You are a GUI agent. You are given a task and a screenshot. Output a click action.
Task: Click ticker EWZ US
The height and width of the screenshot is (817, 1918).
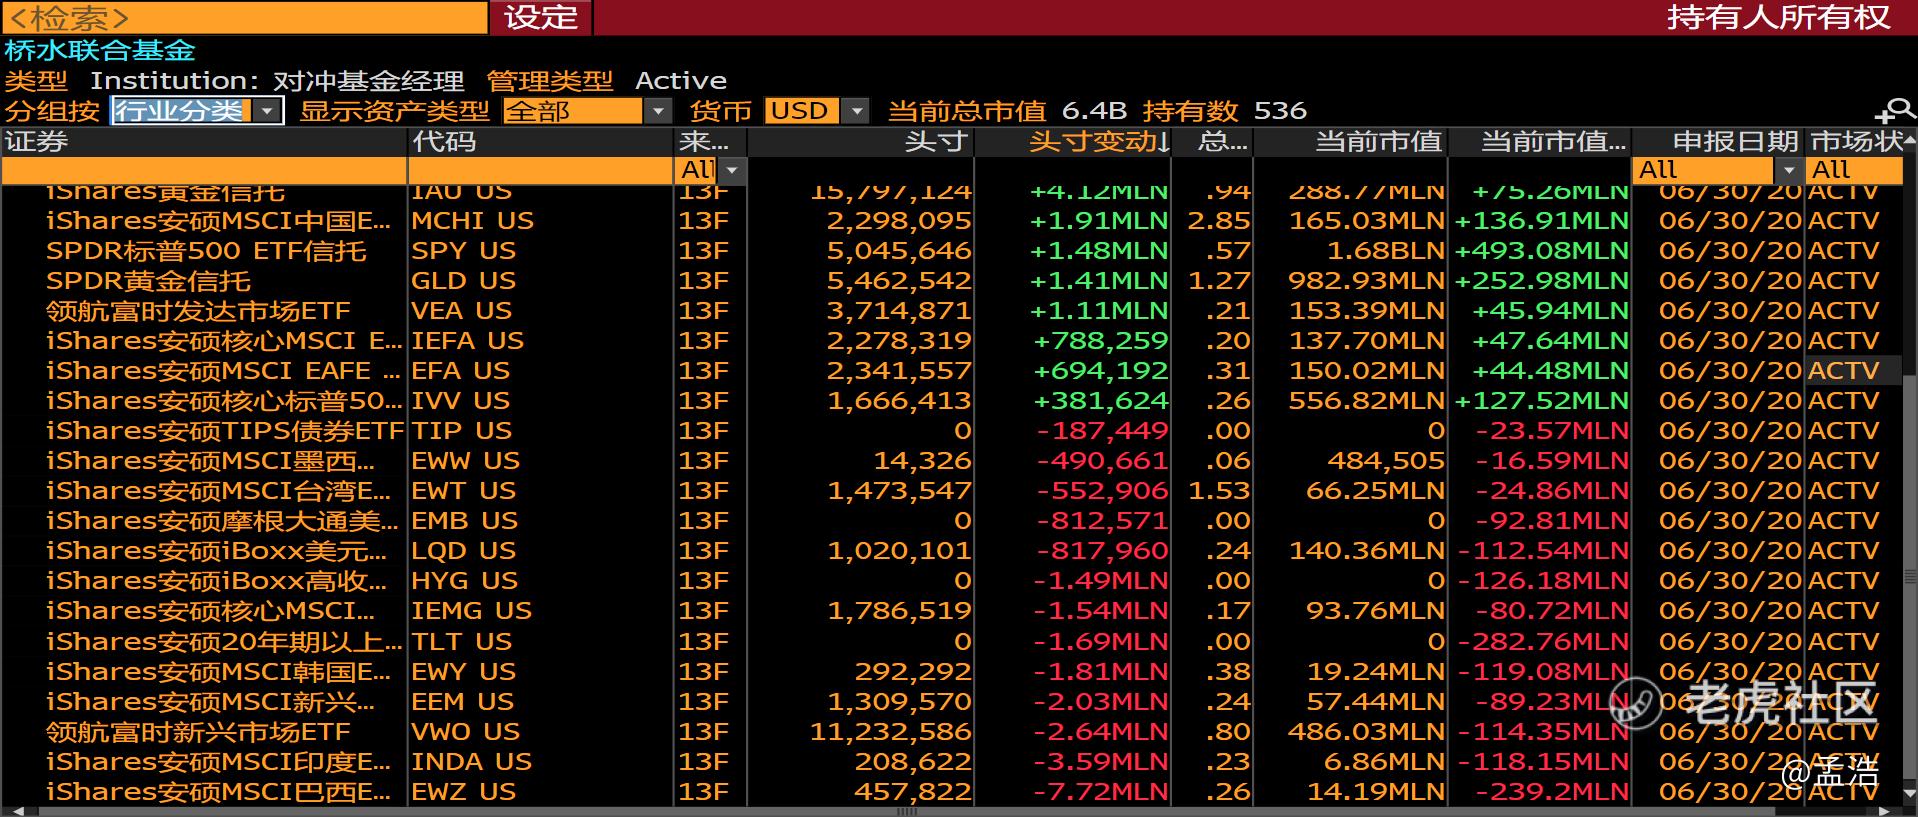tap(464, 792)
